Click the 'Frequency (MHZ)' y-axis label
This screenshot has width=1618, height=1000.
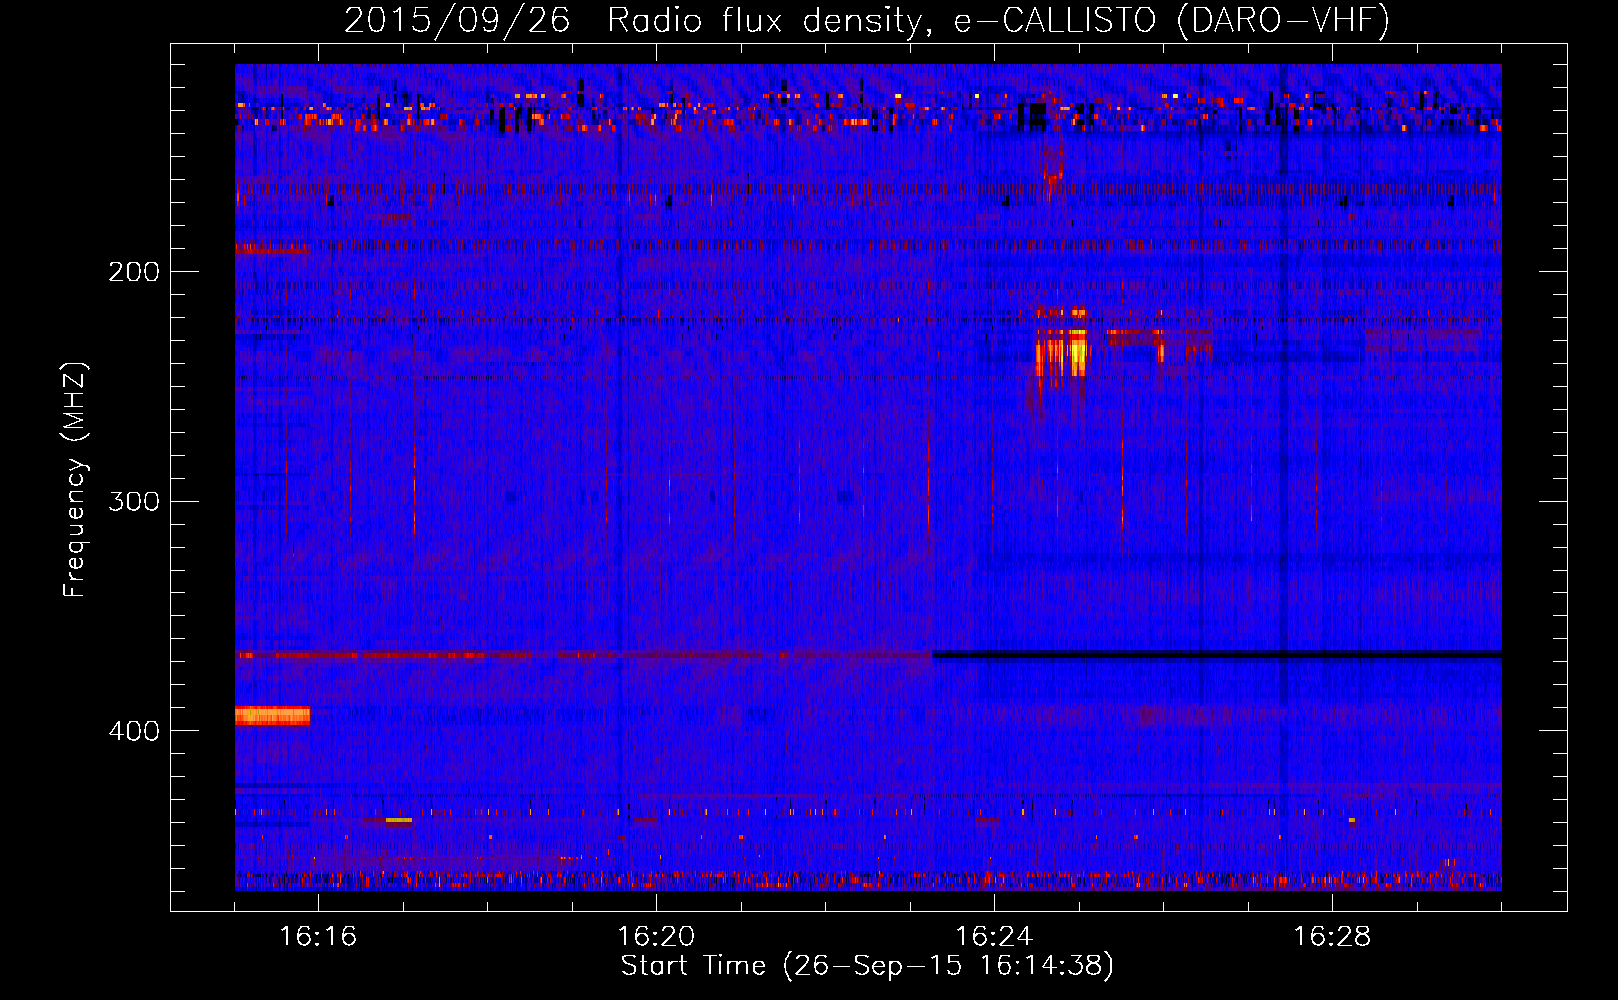pos(75,480)
